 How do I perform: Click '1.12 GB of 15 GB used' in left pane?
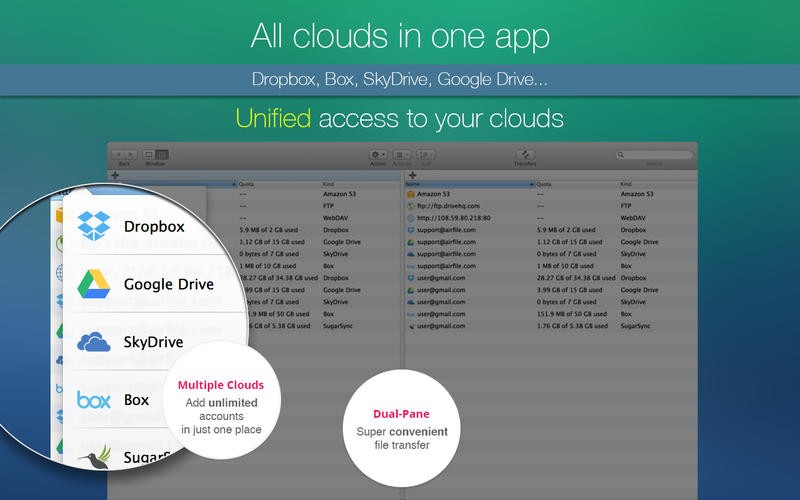click(x=272, y=242)
